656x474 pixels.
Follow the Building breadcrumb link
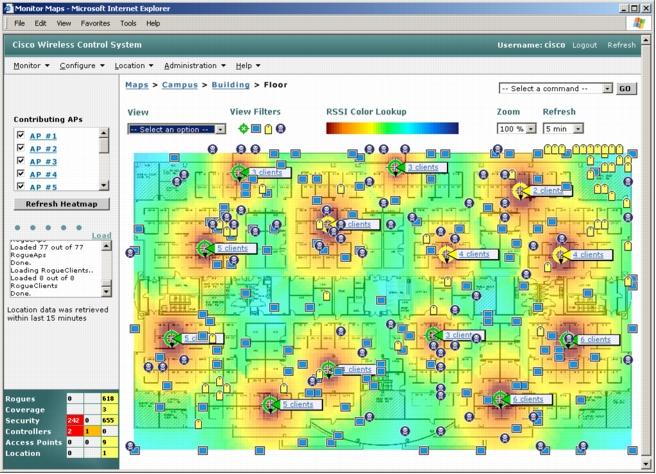tap(231, 85)
